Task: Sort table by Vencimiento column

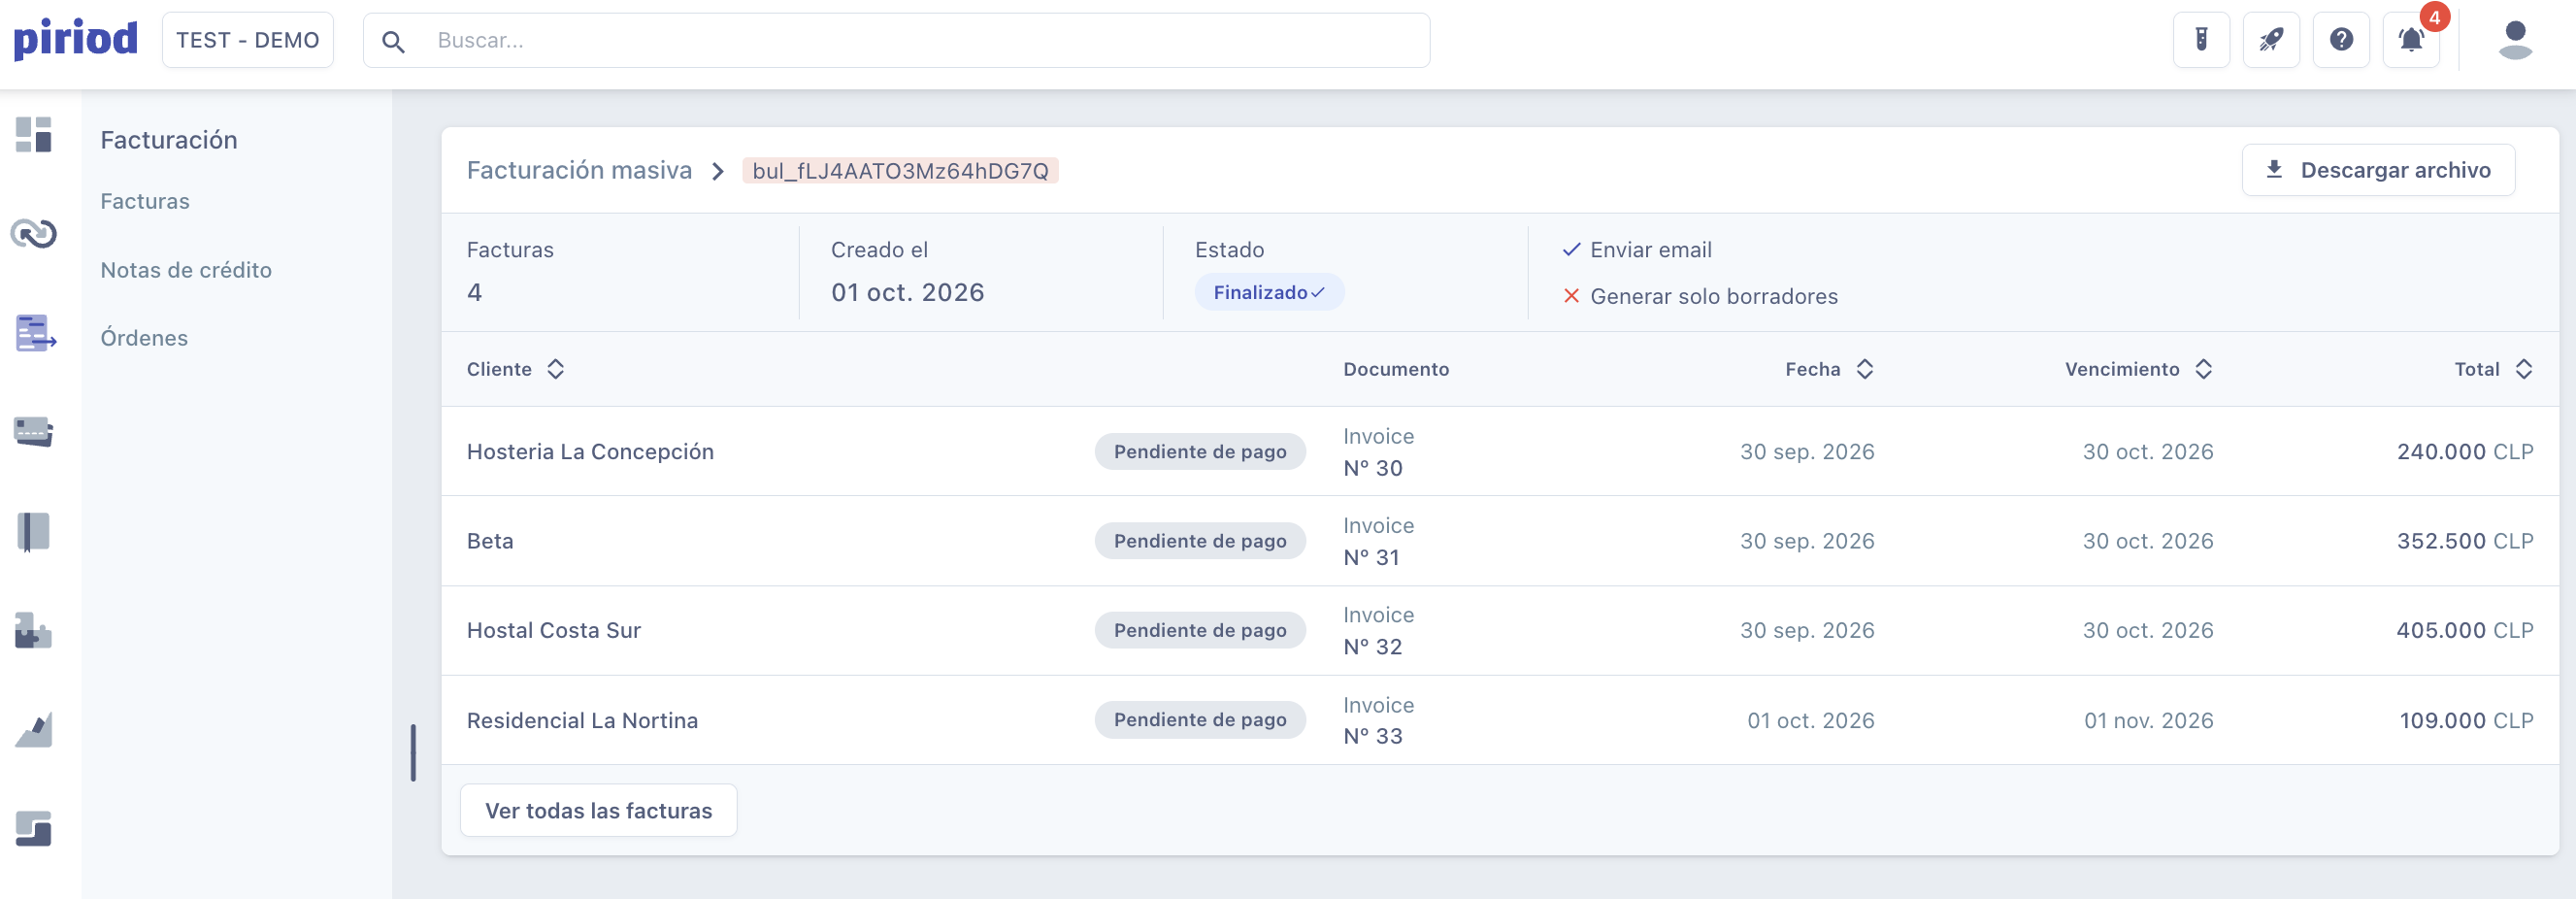Action: pos(2139,369)
